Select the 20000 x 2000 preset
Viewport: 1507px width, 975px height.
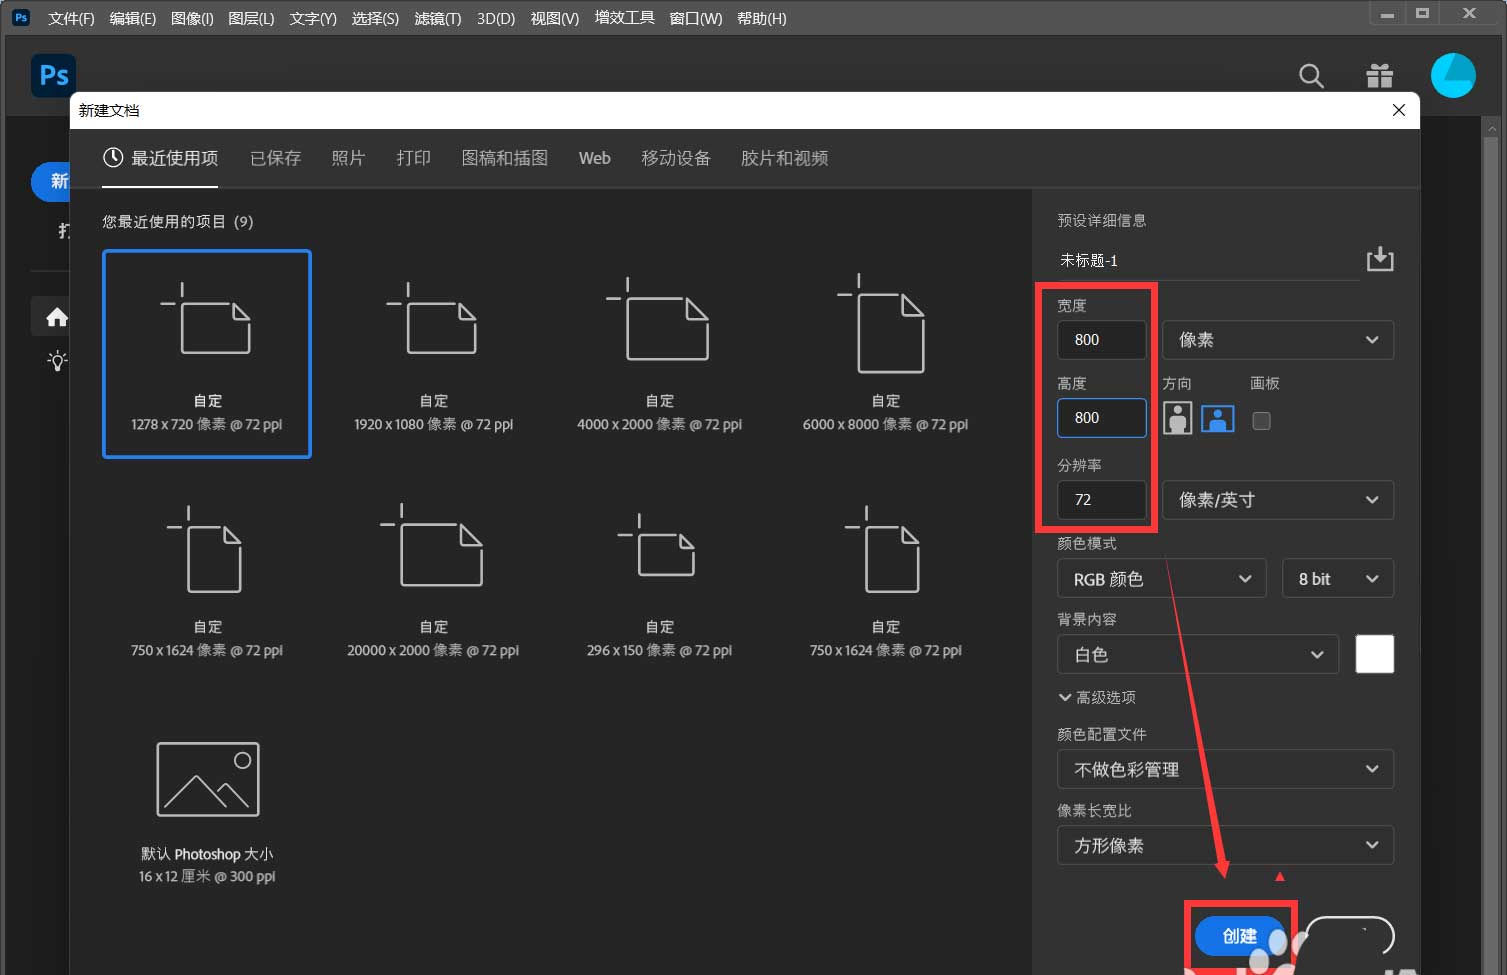pyautogui.click(x=433, y=580)
